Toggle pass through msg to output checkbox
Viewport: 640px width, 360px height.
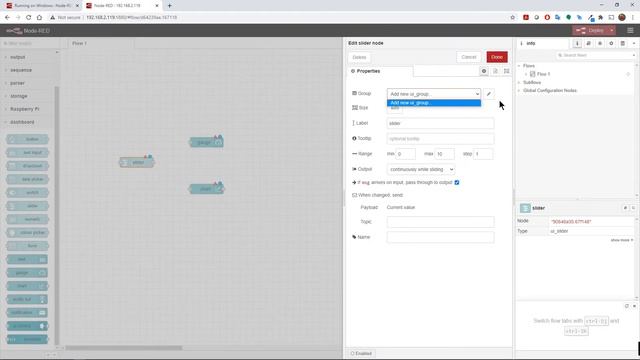point(457,182)
